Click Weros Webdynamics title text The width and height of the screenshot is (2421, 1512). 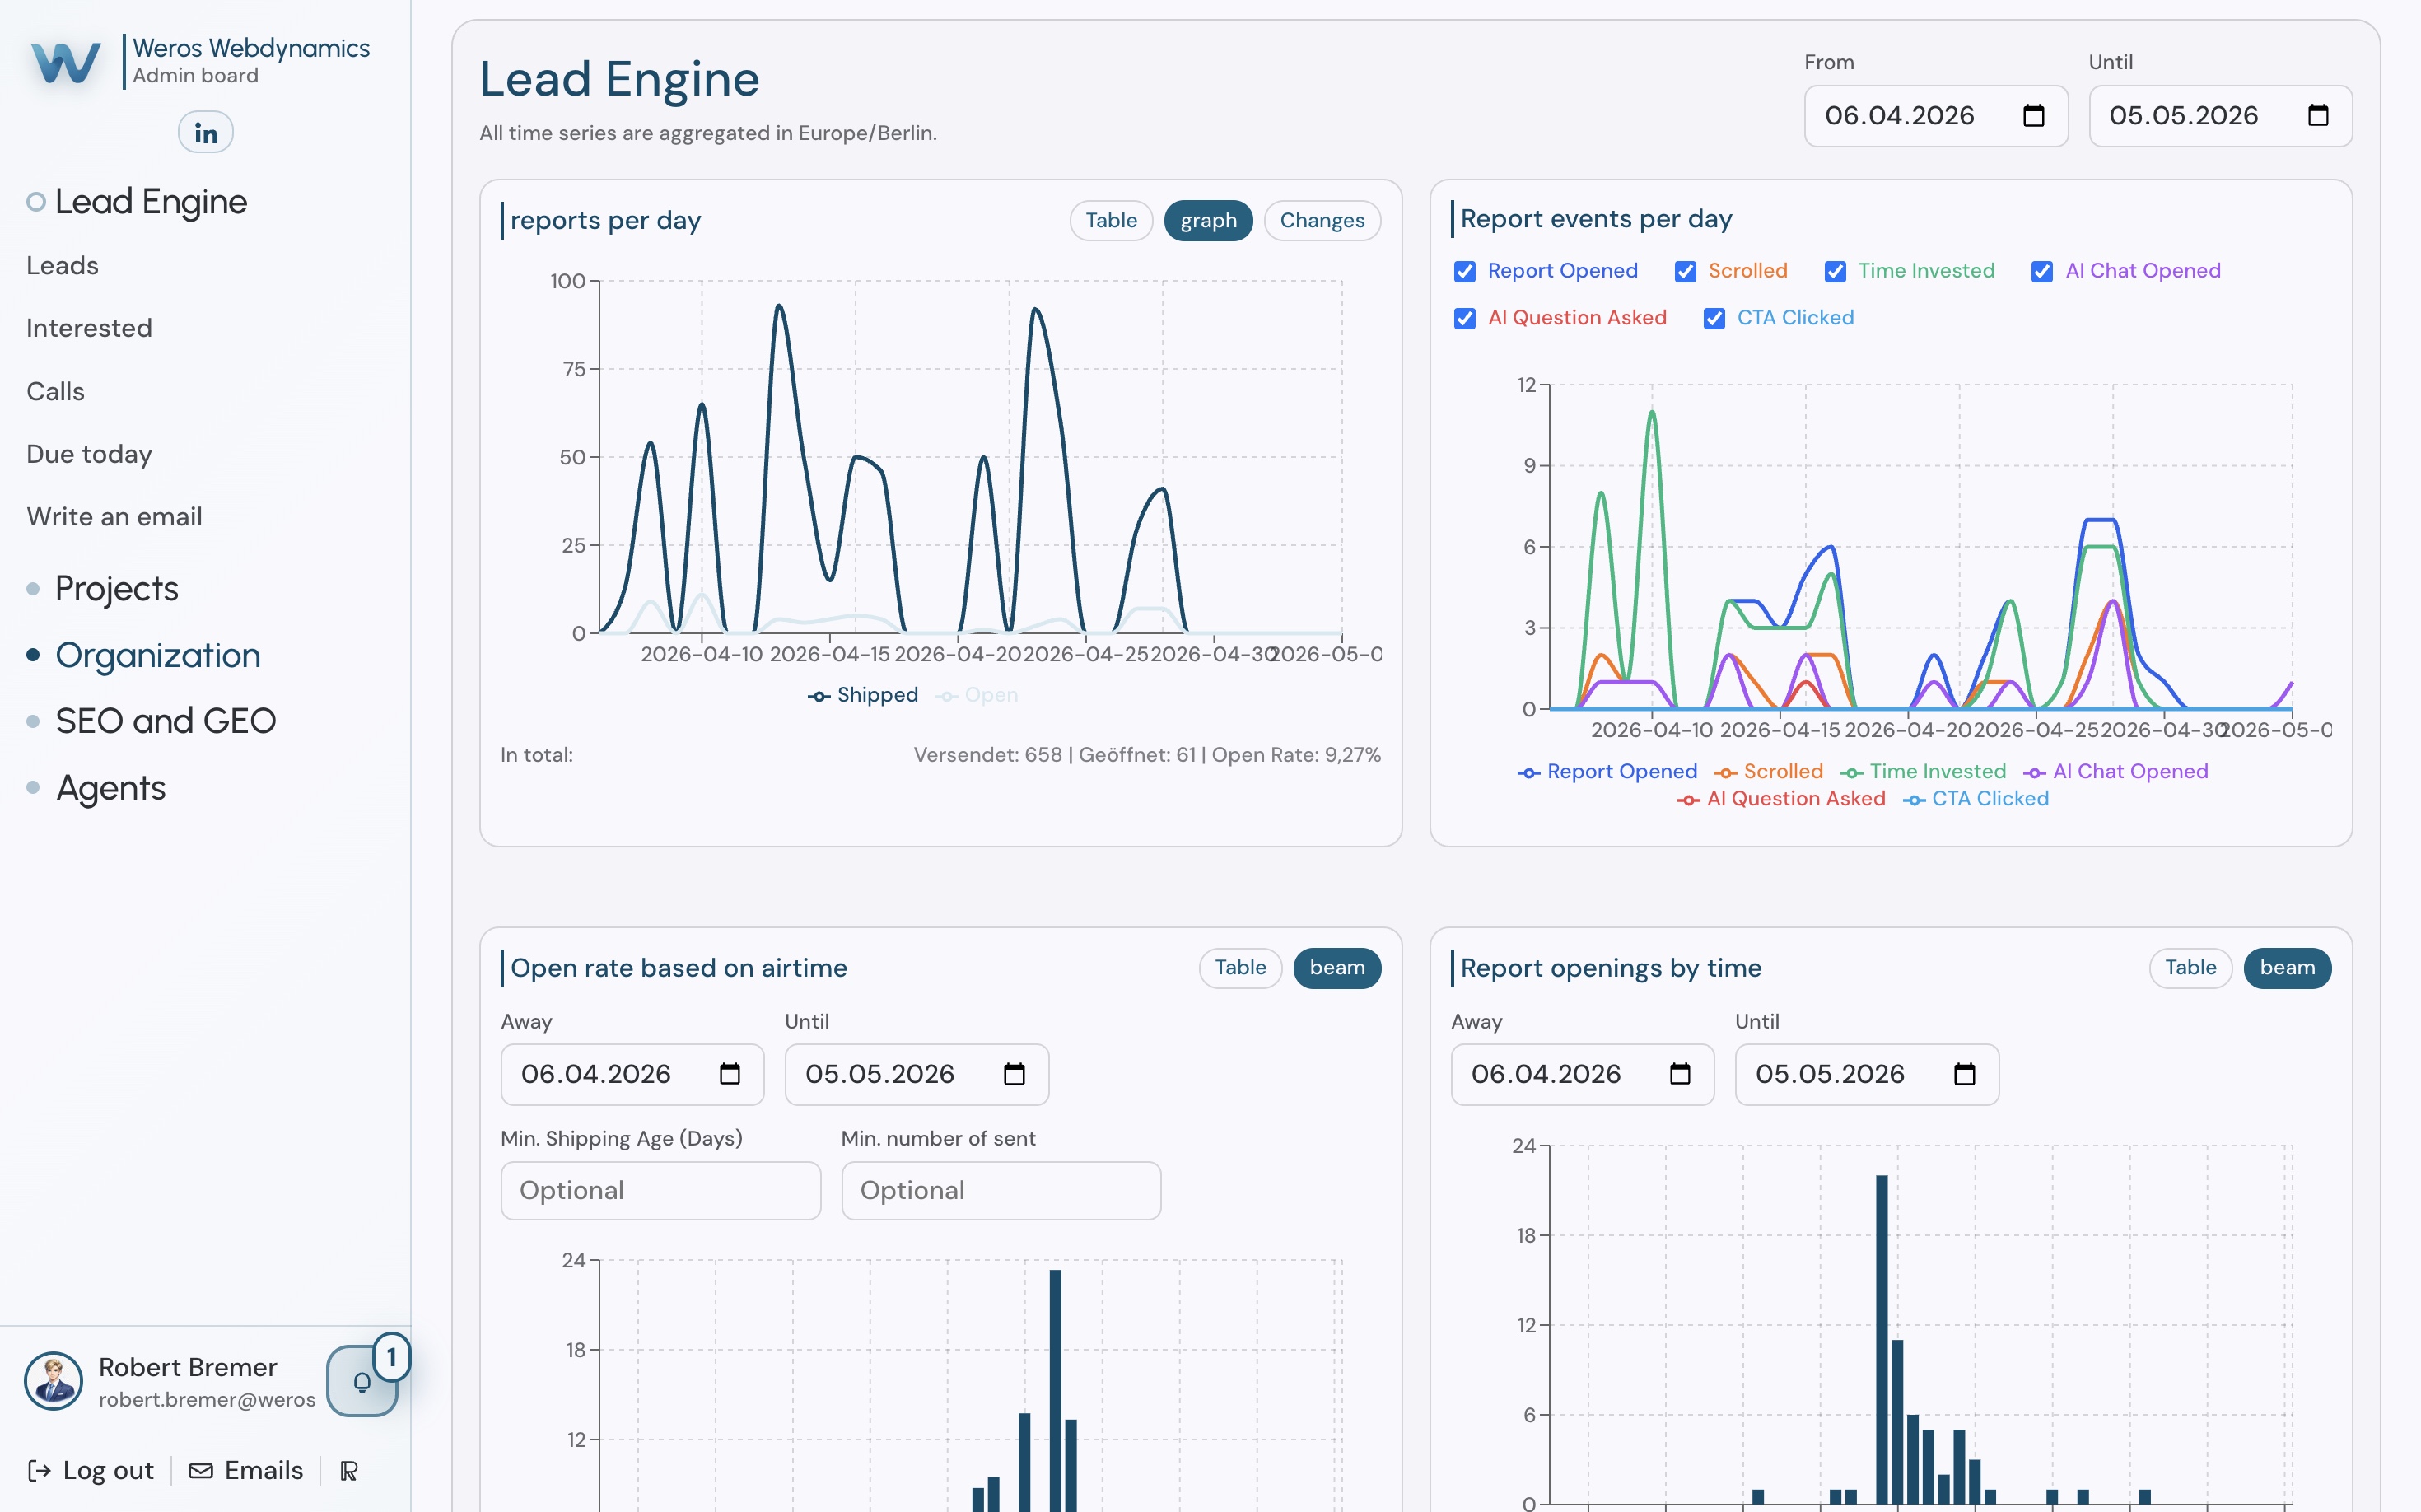coord(251,48)
